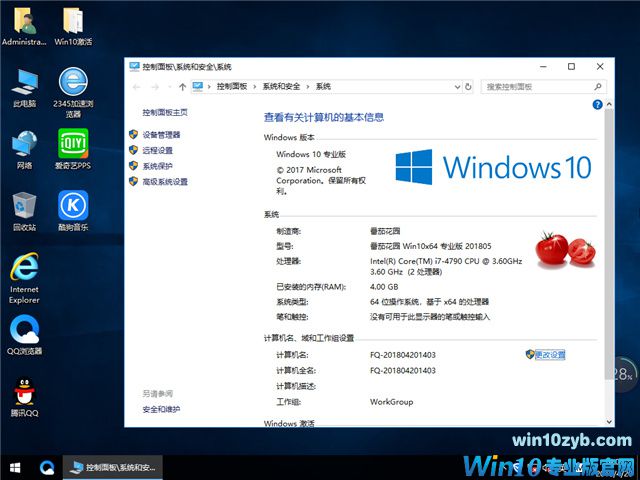
Task: Go up one level arrow
Action: pyautogui.click(x=182, y=87)
